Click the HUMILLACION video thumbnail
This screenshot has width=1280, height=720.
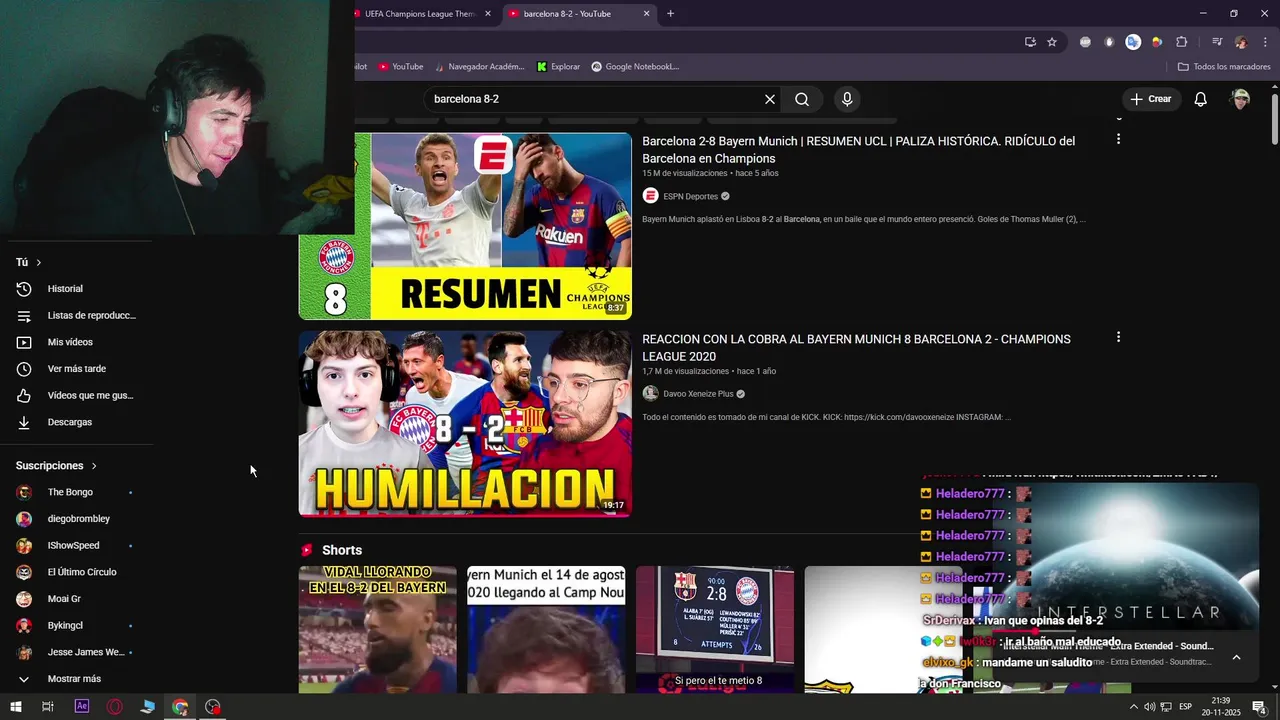click(x=465, y=424)
